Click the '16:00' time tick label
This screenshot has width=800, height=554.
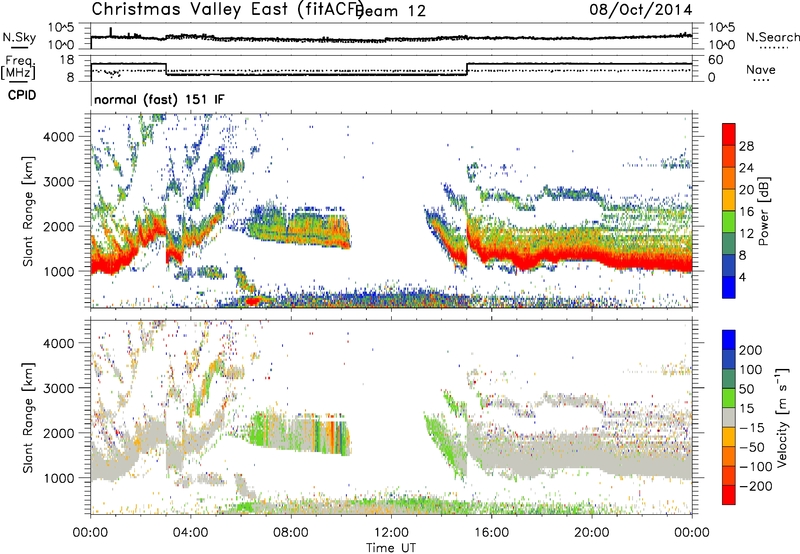pyautogui.click(x=491, y=533)
